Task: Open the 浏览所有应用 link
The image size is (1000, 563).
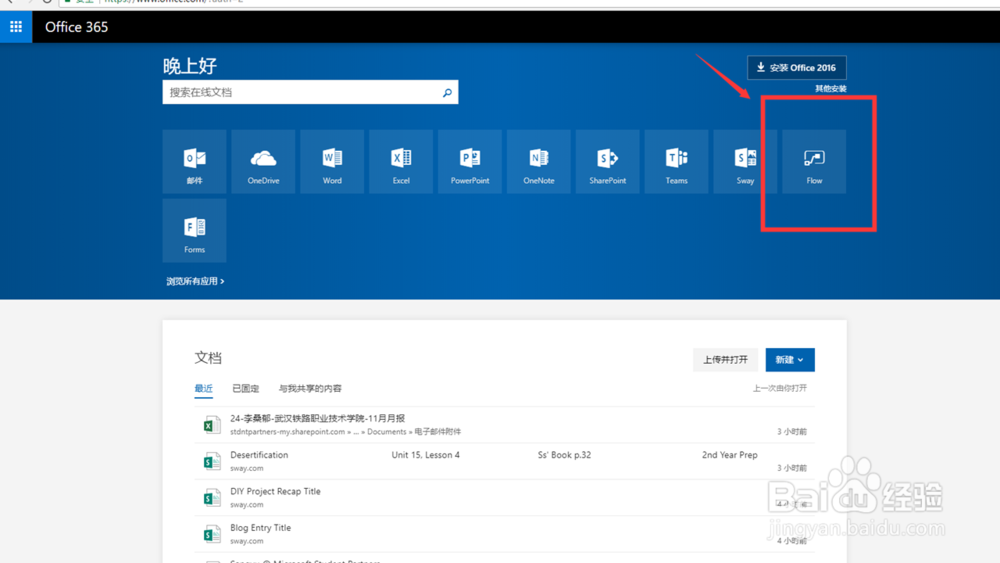Action: point(195,281)
